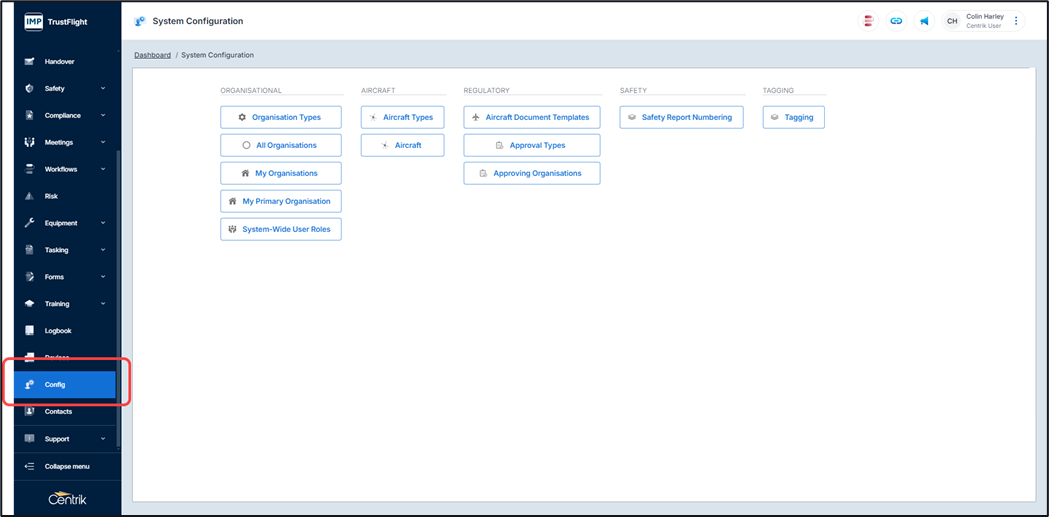Open Safety Report Numbering button
The height and width of the screenshot is (517, 1049).
[682, 117]
